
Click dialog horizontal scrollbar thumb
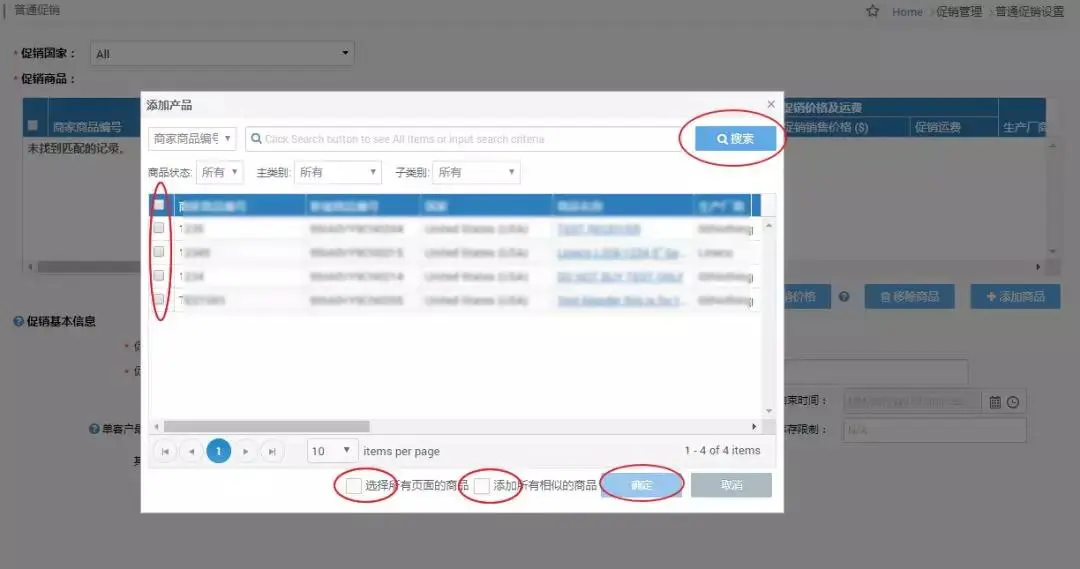(267, 426)
